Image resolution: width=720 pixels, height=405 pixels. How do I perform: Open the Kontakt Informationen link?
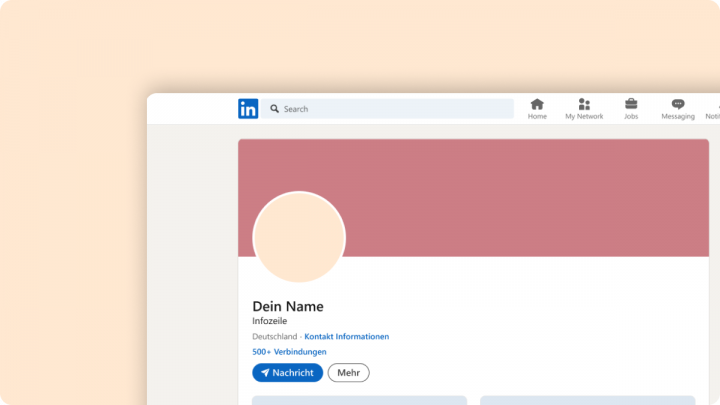[x=347, y=337]
